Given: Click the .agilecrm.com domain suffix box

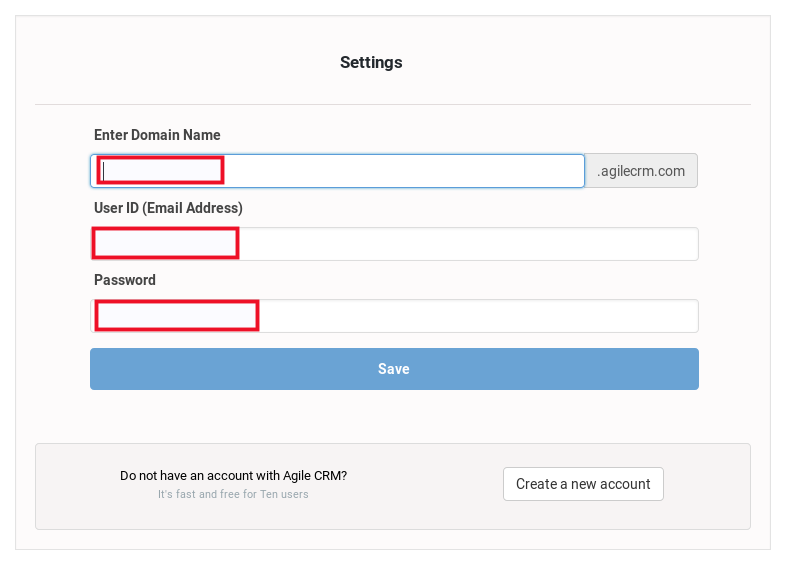Looking at the screenshot, I should [x=641, y=171].
